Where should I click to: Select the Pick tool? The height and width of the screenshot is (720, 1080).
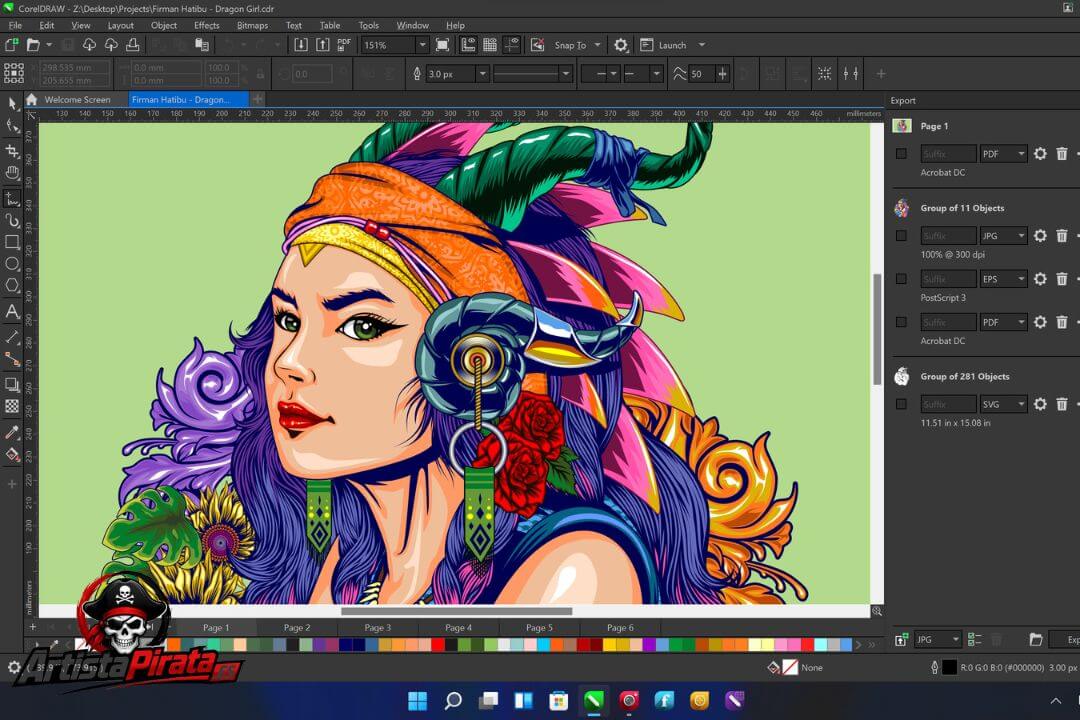point(12,104)
